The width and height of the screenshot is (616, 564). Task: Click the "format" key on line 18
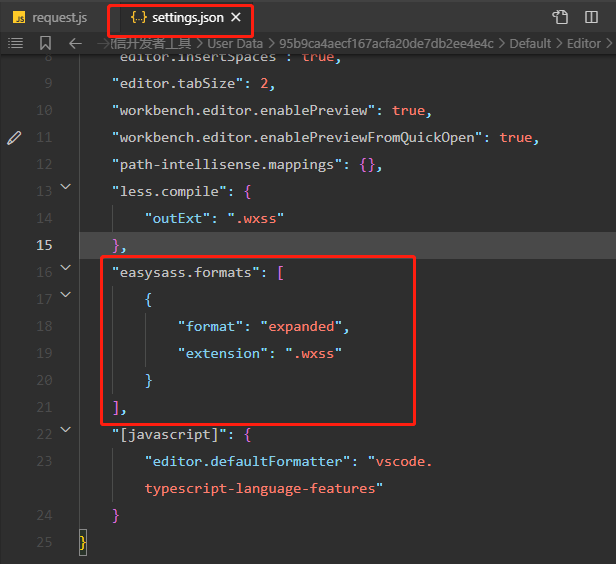tap(210, 327)
